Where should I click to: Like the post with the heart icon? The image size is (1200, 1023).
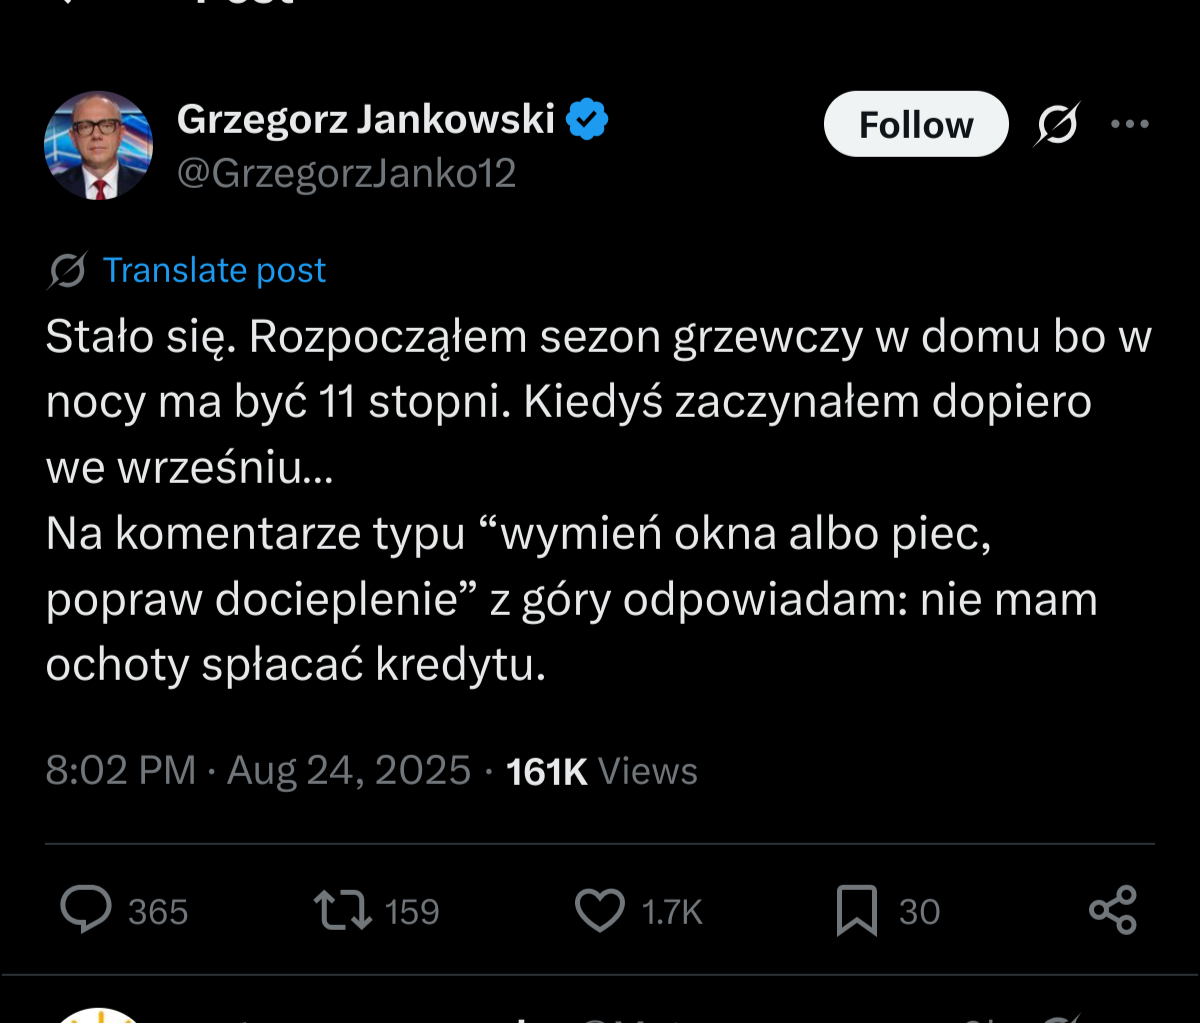point(599,910)
